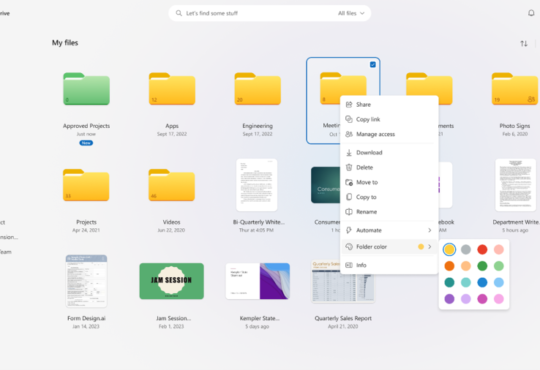Click the Folder color palette icon
The width and height of the screenshot is (540, 370).
click(349, 247)
